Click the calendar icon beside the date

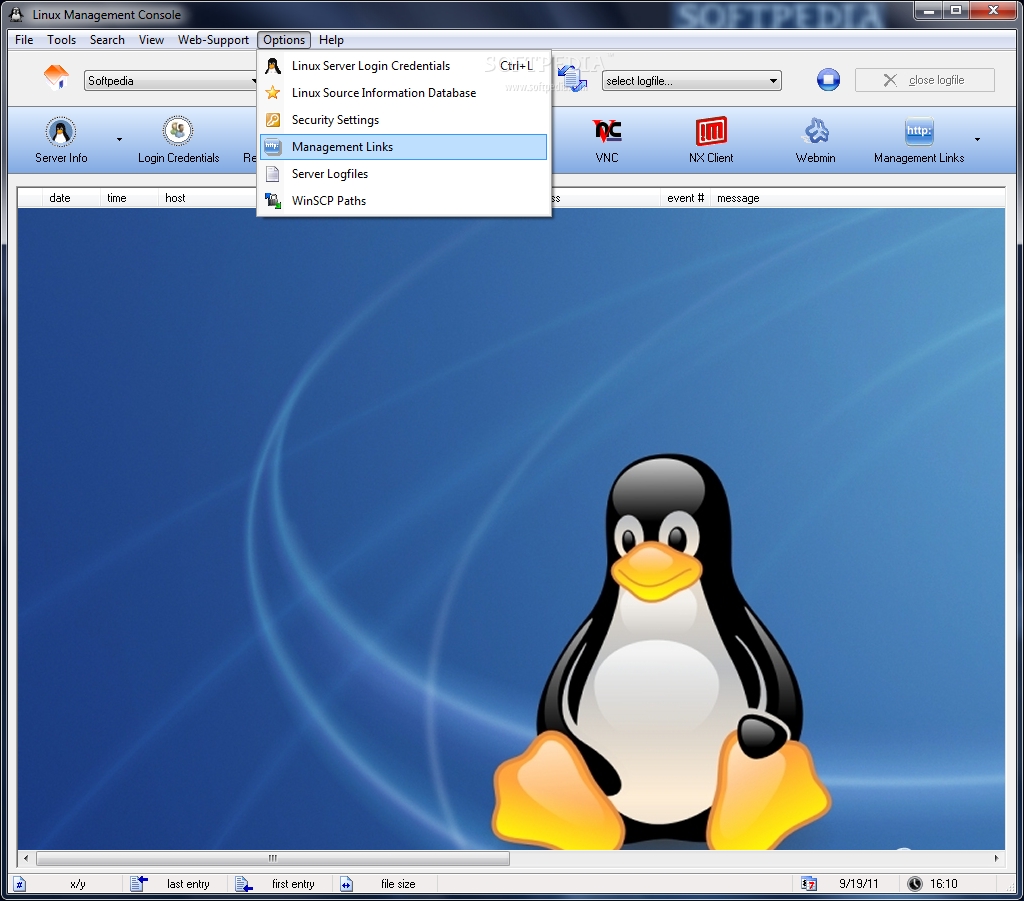808,884
